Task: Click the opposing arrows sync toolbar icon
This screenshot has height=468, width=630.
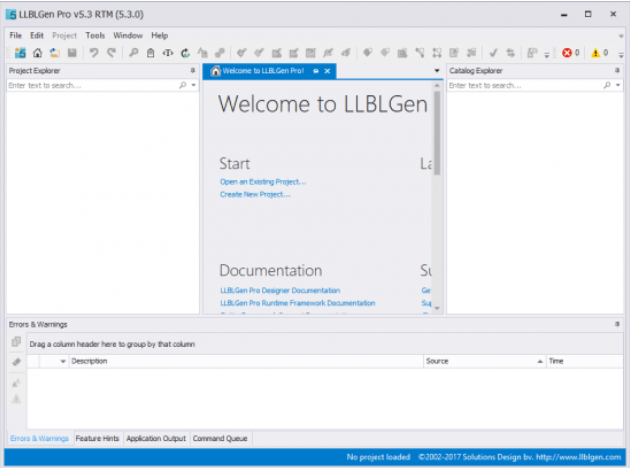Action: tap(510, 53)
